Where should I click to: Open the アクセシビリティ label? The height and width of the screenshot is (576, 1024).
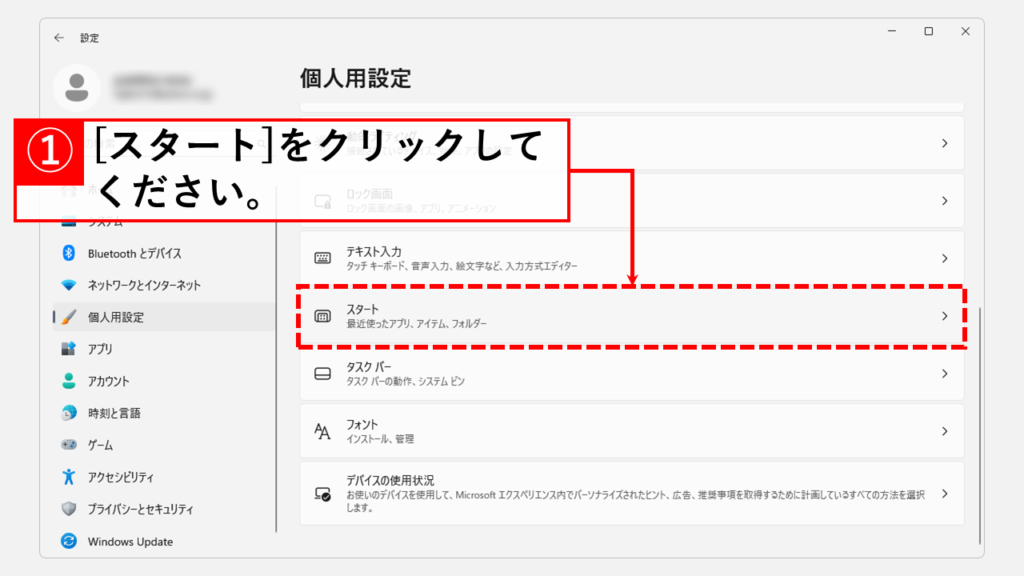pos(121,477)
